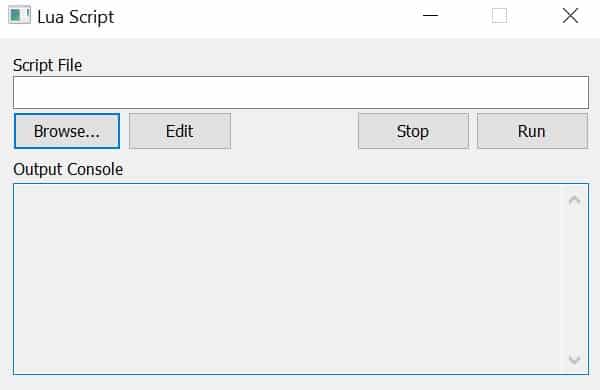Select the Edit button beside Browse
This screenshot has width=600, height=390.
(x=180, y=131)
